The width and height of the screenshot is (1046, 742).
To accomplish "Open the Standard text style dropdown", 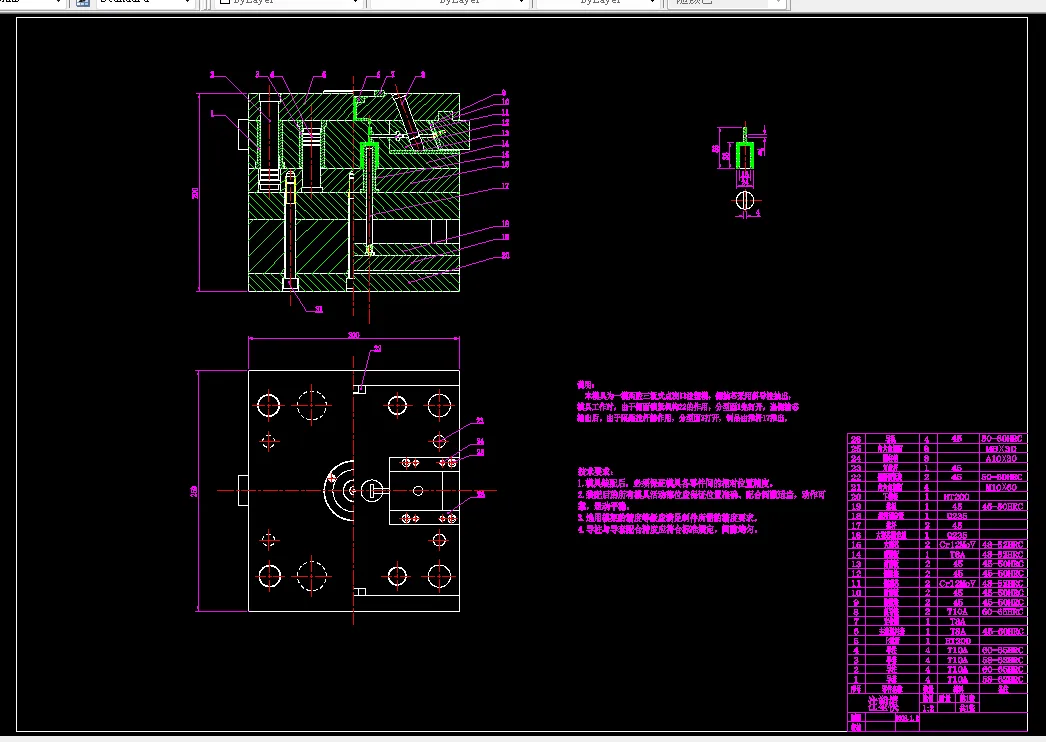I will [145, 2].
